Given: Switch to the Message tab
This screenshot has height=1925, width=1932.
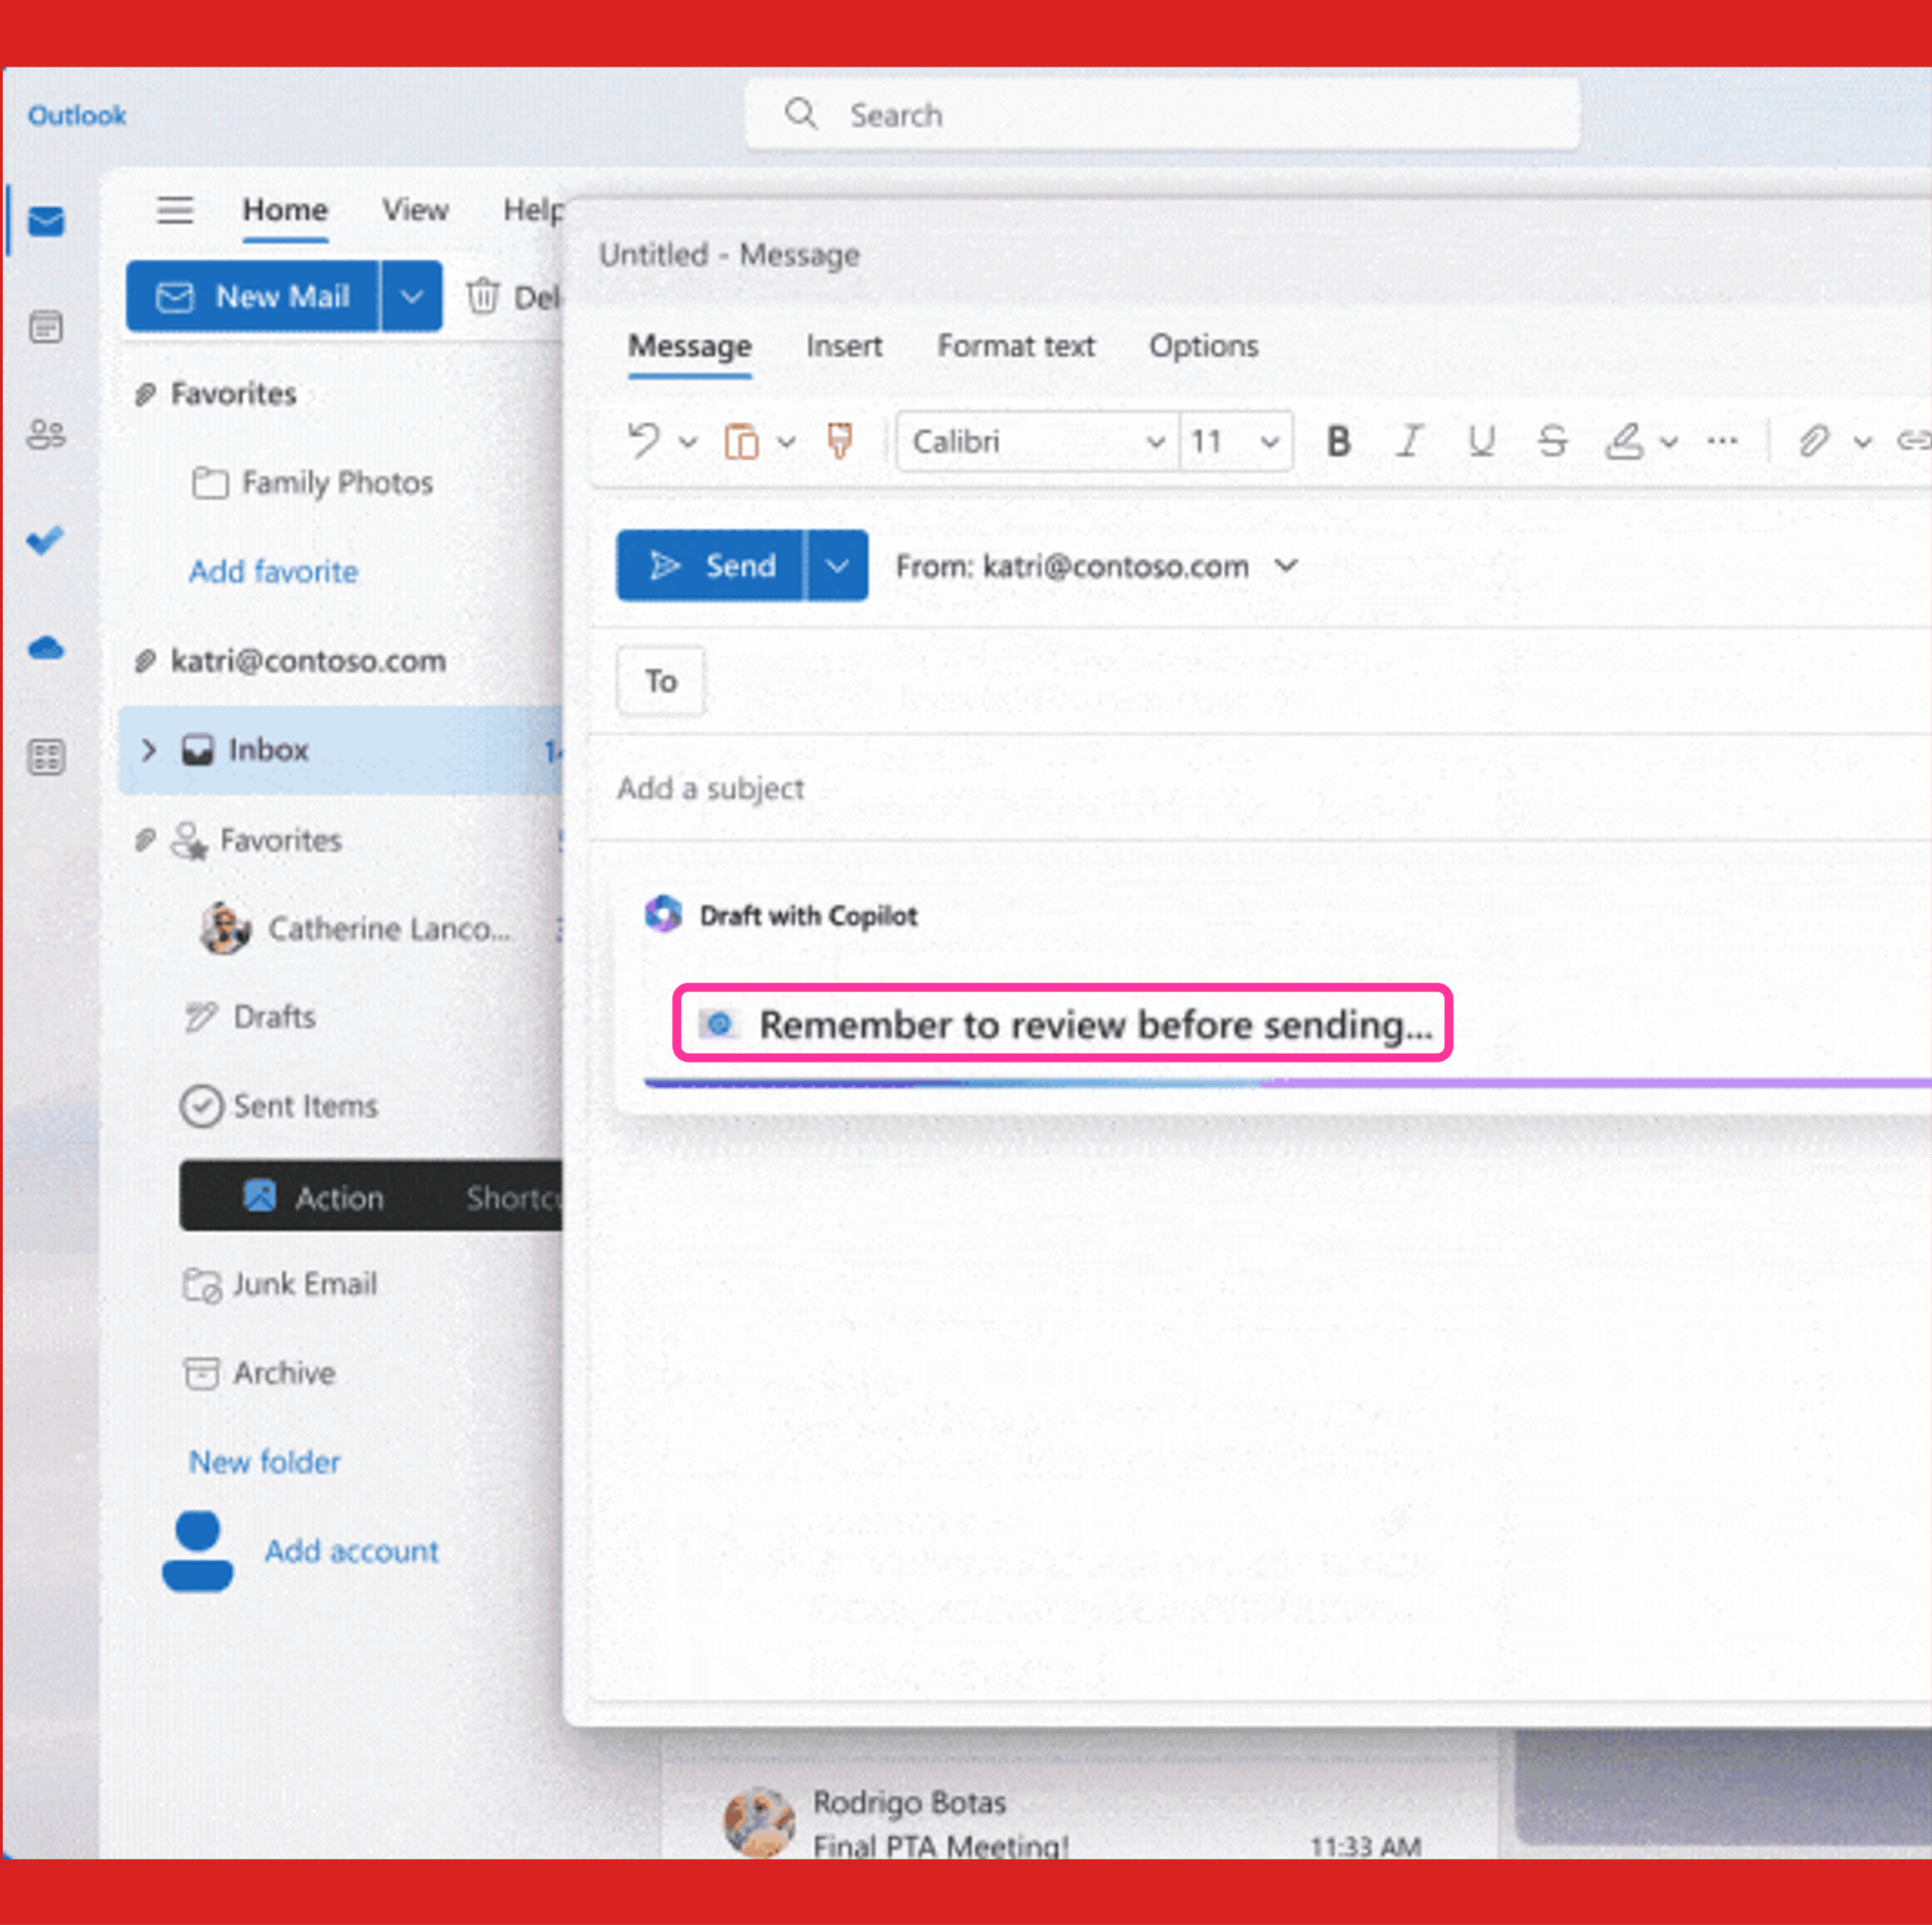Looking at the screenshot, I should [690, 346].
